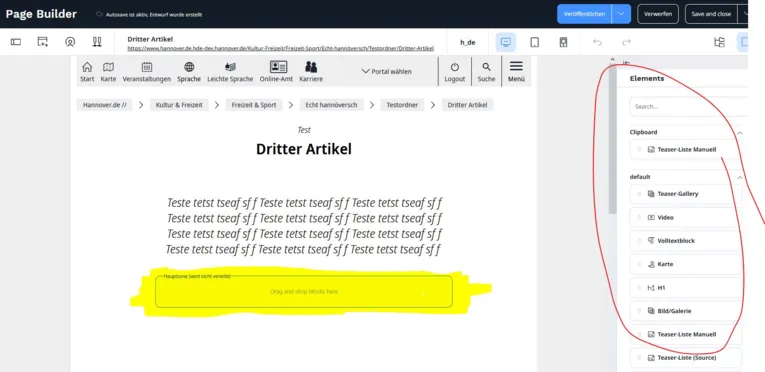
Task: Open the user profile circle icon
Action: coord(70,42)
